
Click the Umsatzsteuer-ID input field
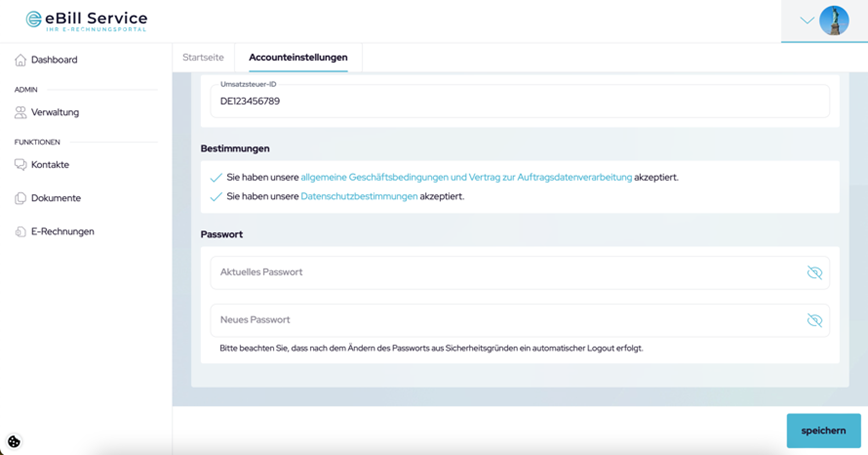coord(500,101)
